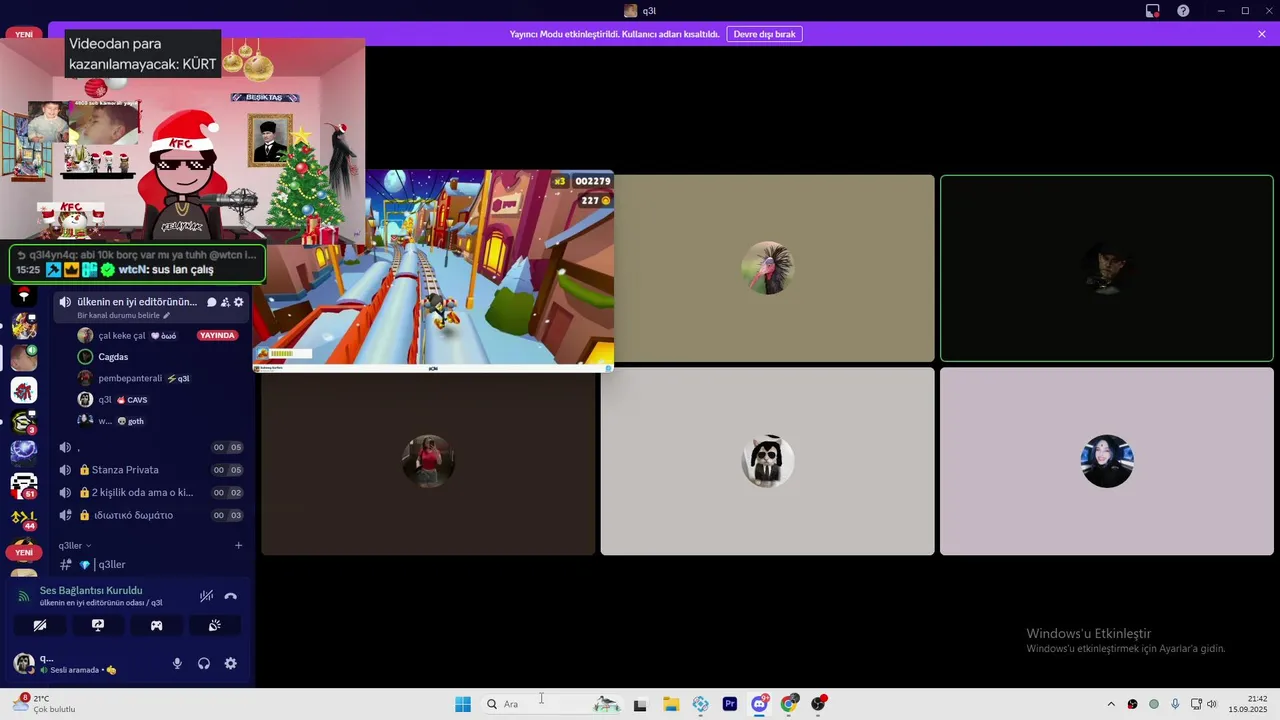Viewport: 1280px width, 720px height.
Task: Open chat for the voice channel
Action: click(211, 302)
